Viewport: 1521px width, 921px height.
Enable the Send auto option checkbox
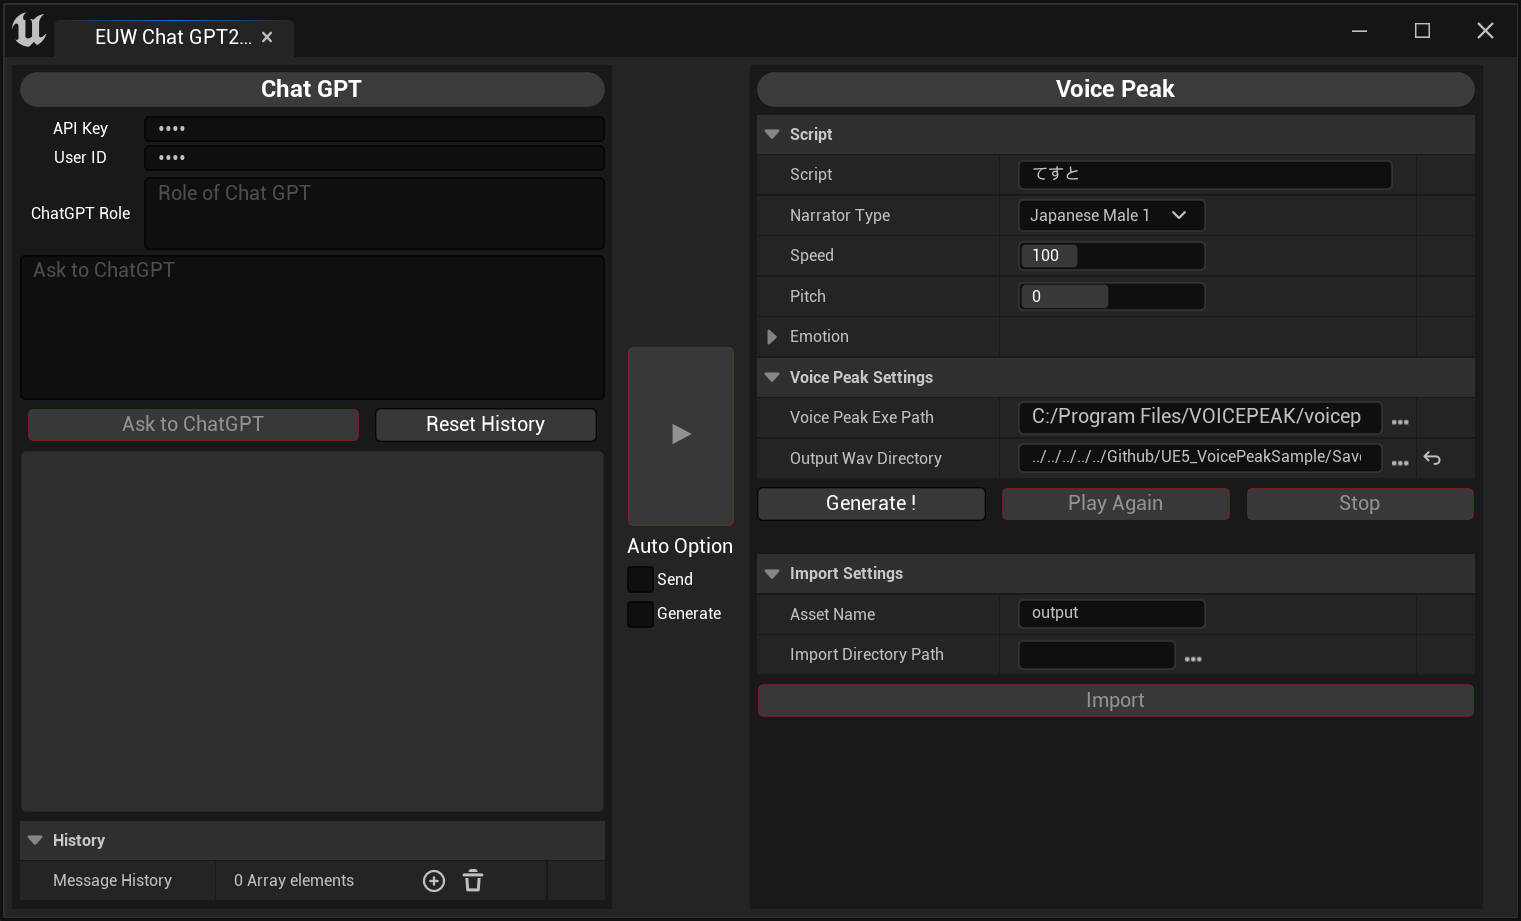coord(640,580)
